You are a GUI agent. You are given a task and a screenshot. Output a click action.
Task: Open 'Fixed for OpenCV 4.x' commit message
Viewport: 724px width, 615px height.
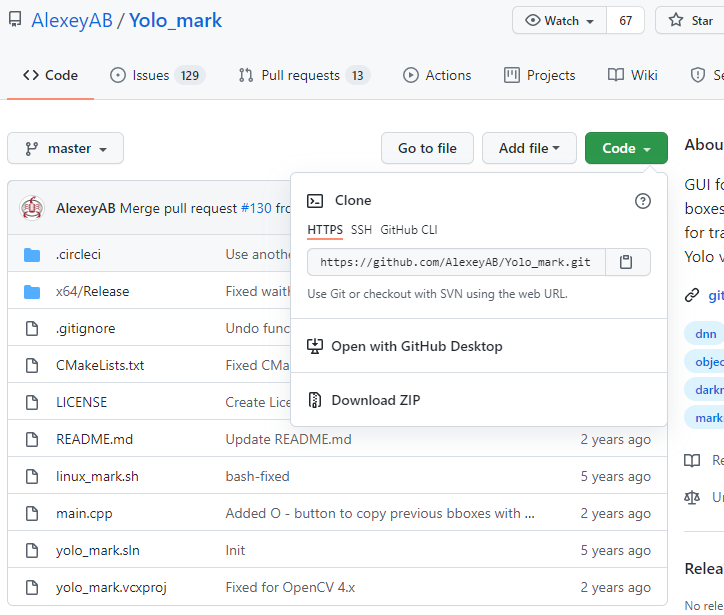click(x=290, y=587)
